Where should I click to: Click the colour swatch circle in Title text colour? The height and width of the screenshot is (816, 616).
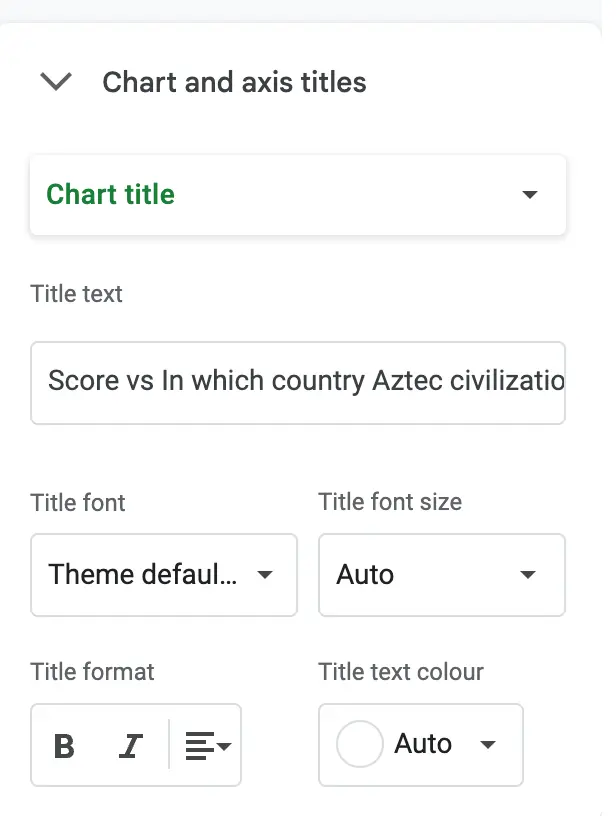coord(358,745)
